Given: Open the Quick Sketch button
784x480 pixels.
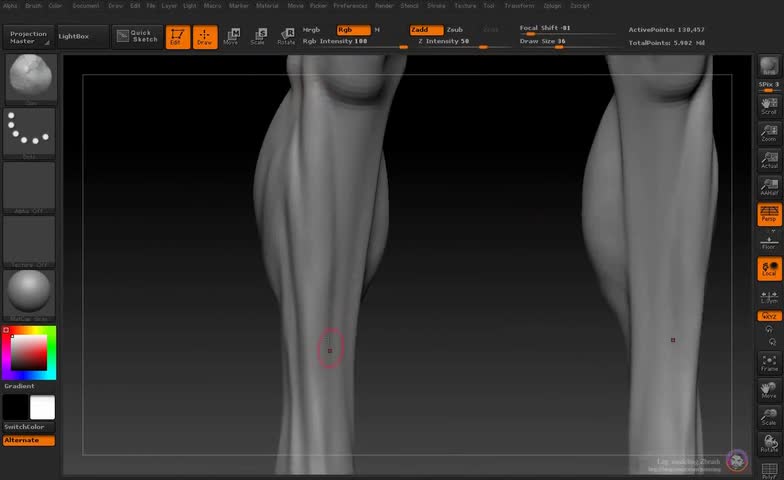Looking at the screenshot, I should tap(138, 36).
